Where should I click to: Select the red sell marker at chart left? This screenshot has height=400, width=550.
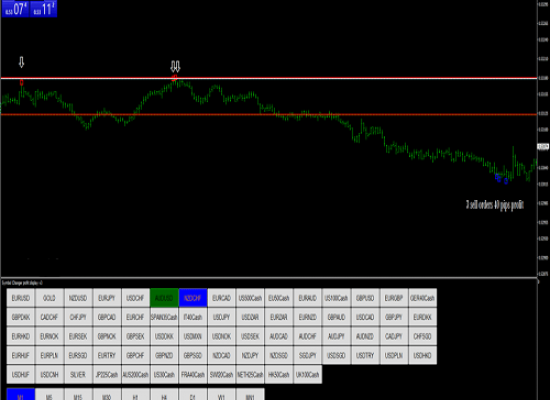tap(22, 82)
